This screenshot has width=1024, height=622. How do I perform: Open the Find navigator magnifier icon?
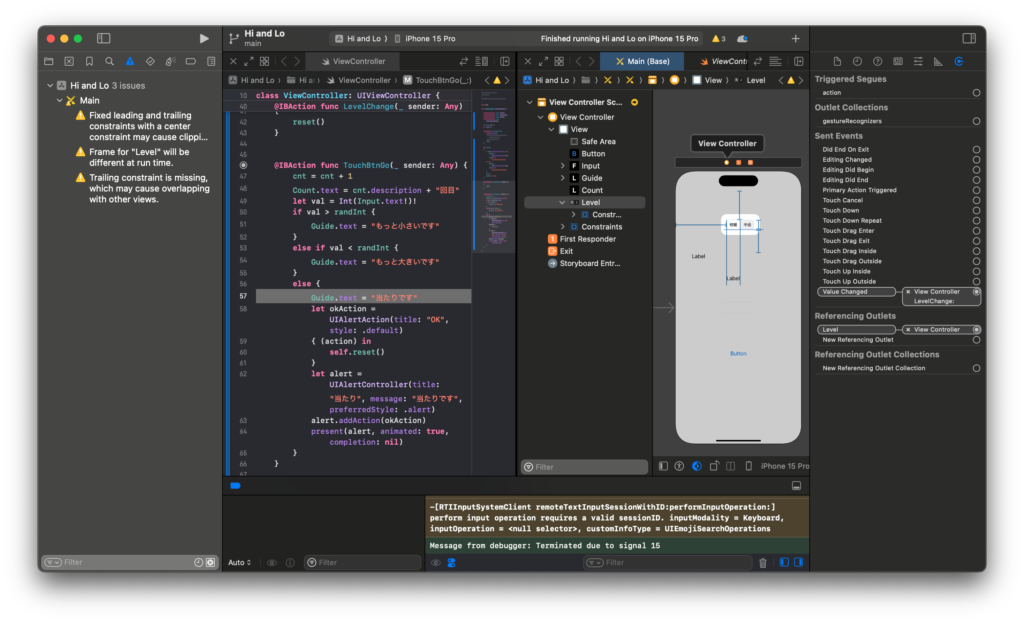[108, 62]
